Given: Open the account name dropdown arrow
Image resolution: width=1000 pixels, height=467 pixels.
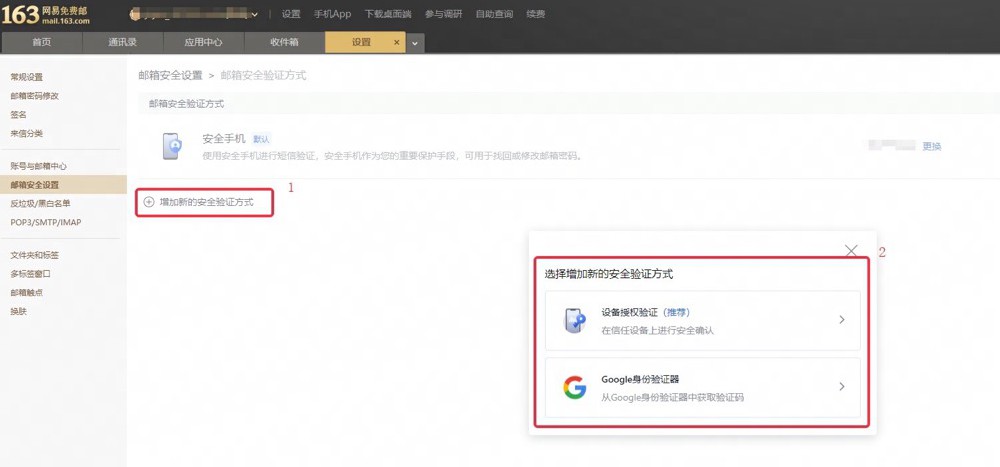Looking at the screenshot, I should pos(255,14).
